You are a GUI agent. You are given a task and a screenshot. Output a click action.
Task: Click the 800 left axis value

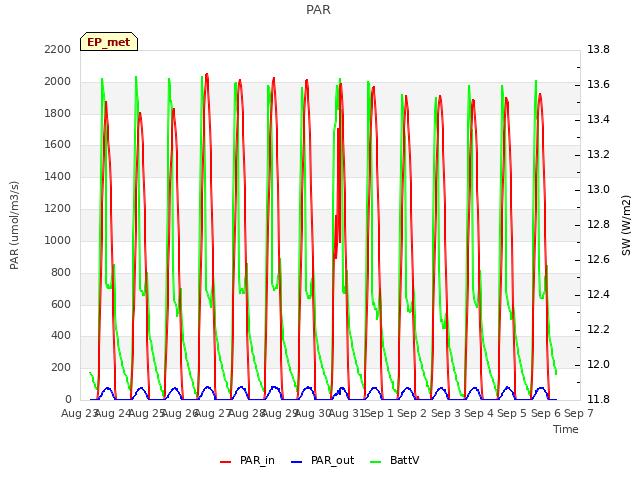[x=61, y=272]
